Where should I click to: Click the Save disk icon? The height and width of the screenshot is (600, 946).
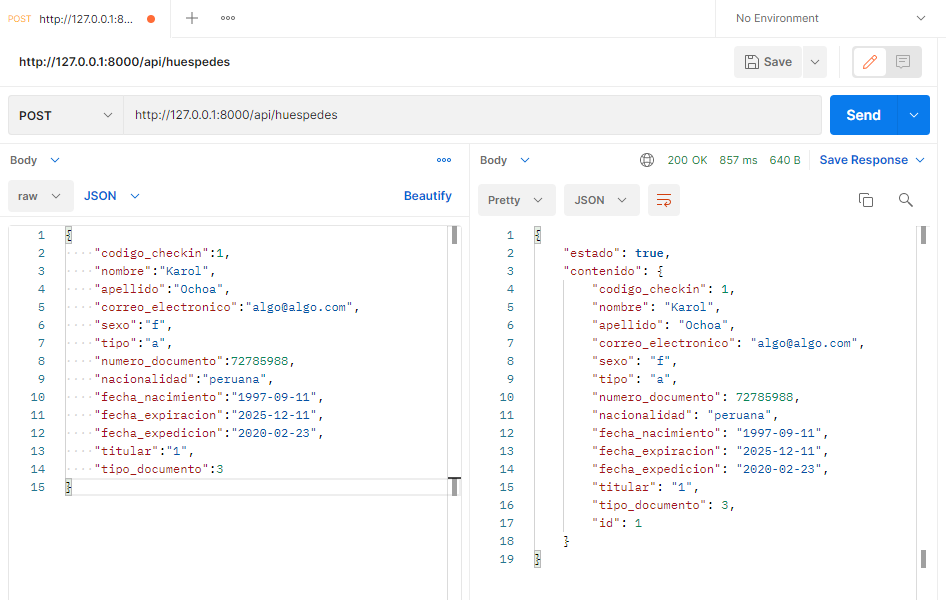pos(753,62)
